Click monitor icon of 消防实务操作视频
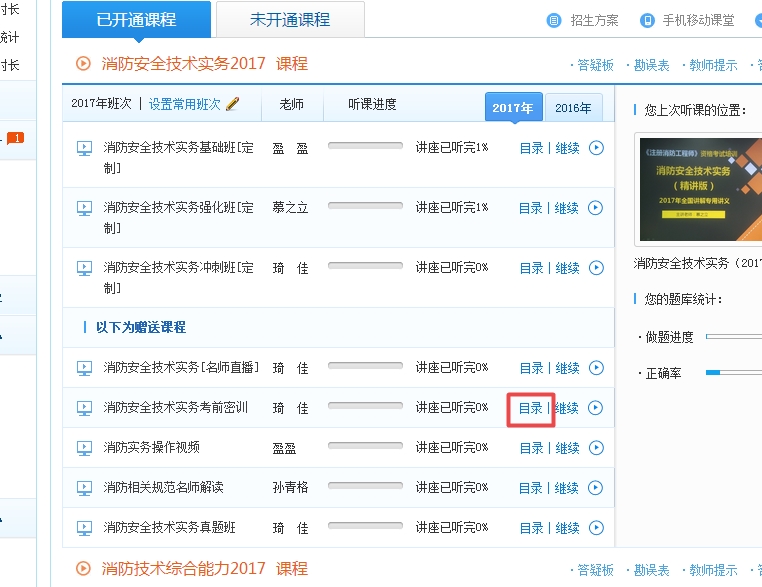This screenshot has height=587, width=762. point(84,448)
